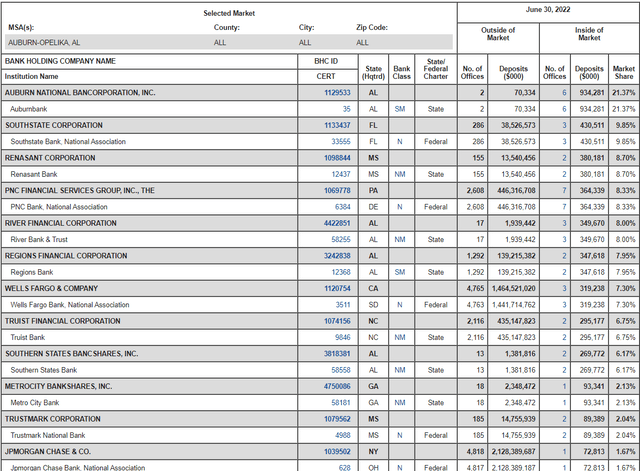The image size is (640, 471).
Task: Open CERT 33555 for Southstate Bank
Action: point(341,142)
